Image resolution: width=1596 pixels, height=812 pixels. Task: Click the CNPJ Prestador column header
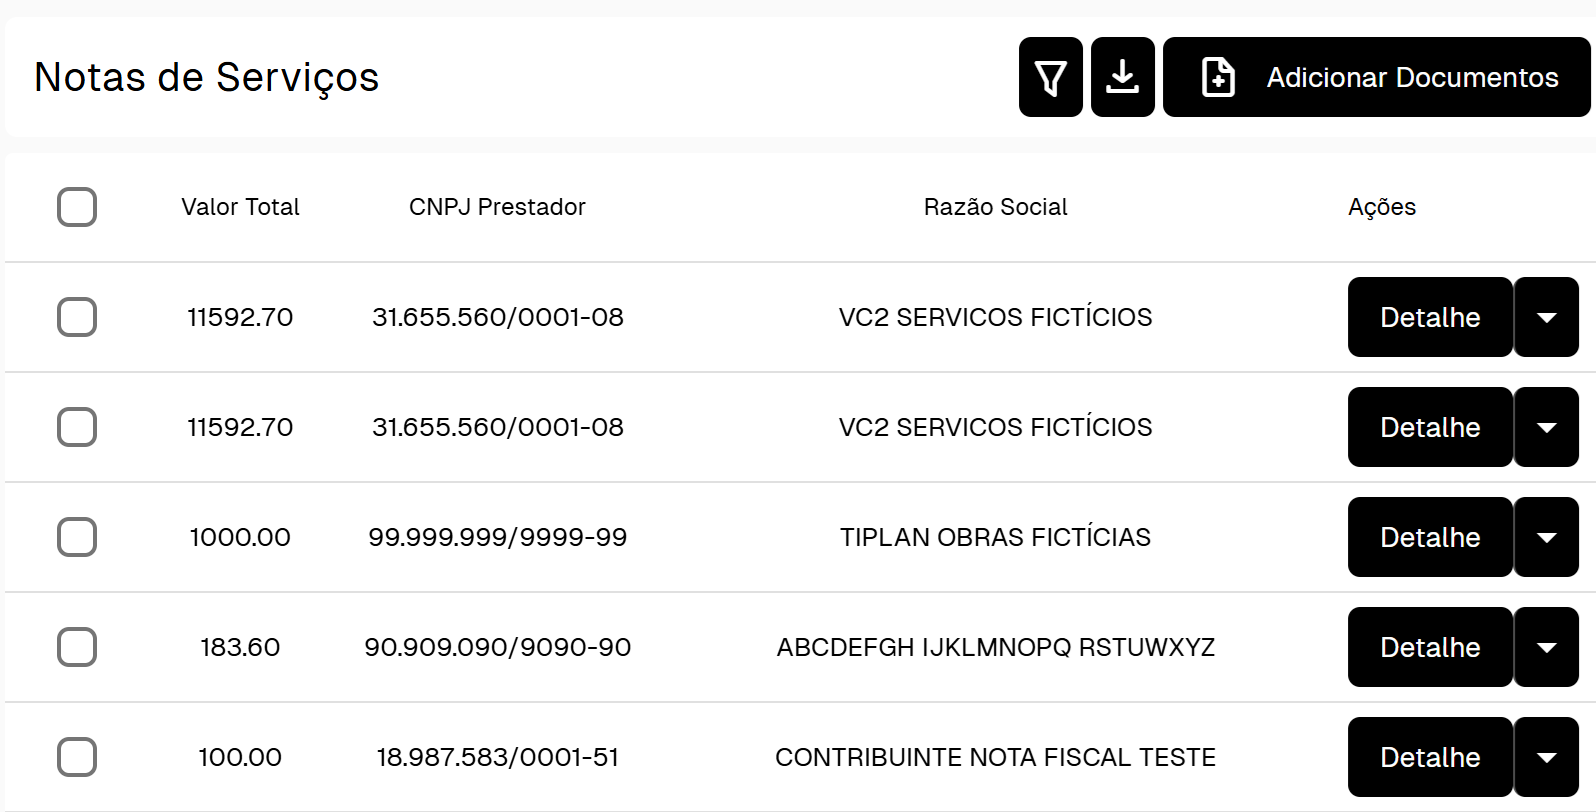click(497, 207)
